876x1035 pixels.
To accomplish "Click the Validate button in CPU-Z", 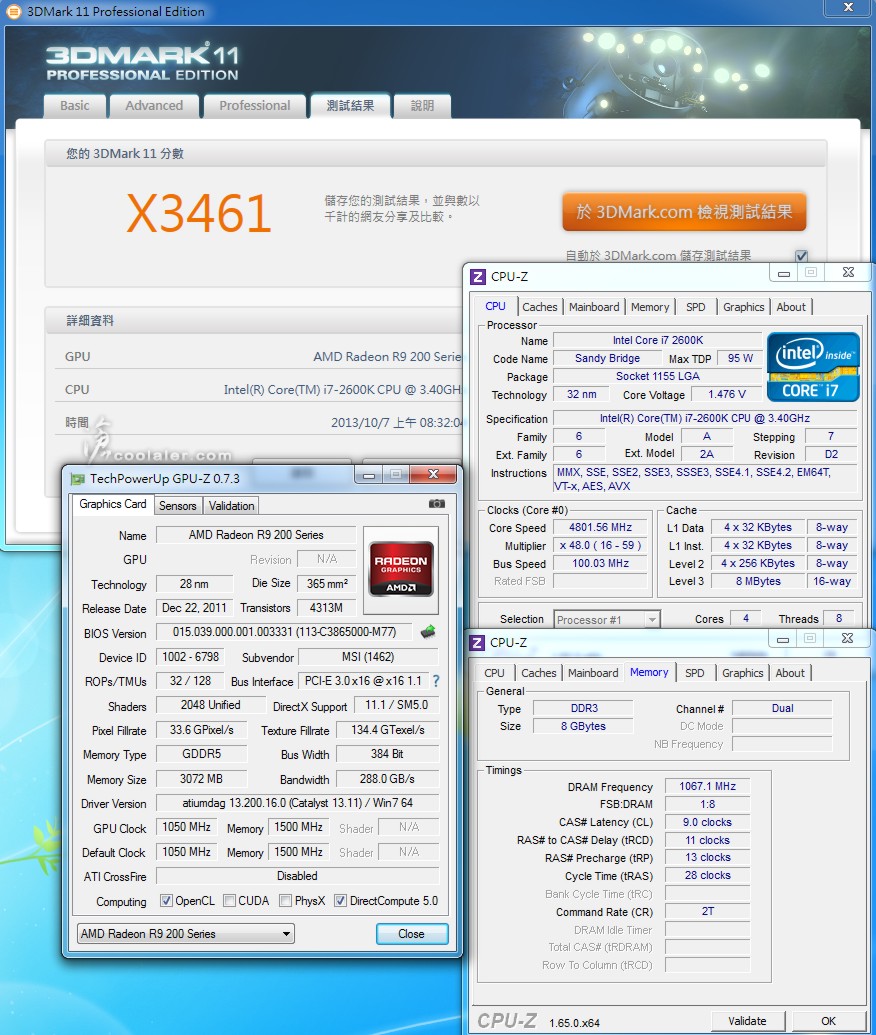I will [747, 1020].
